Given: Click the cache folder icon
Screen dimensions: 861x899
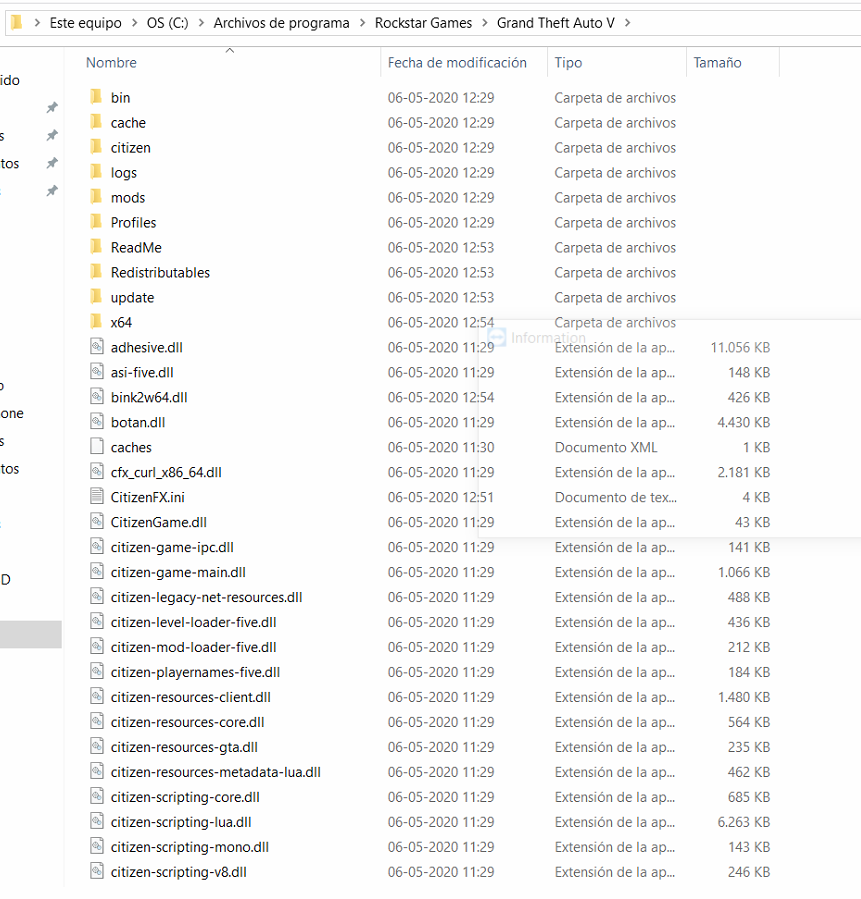Looking at the screenshot, I should [96, 122].
